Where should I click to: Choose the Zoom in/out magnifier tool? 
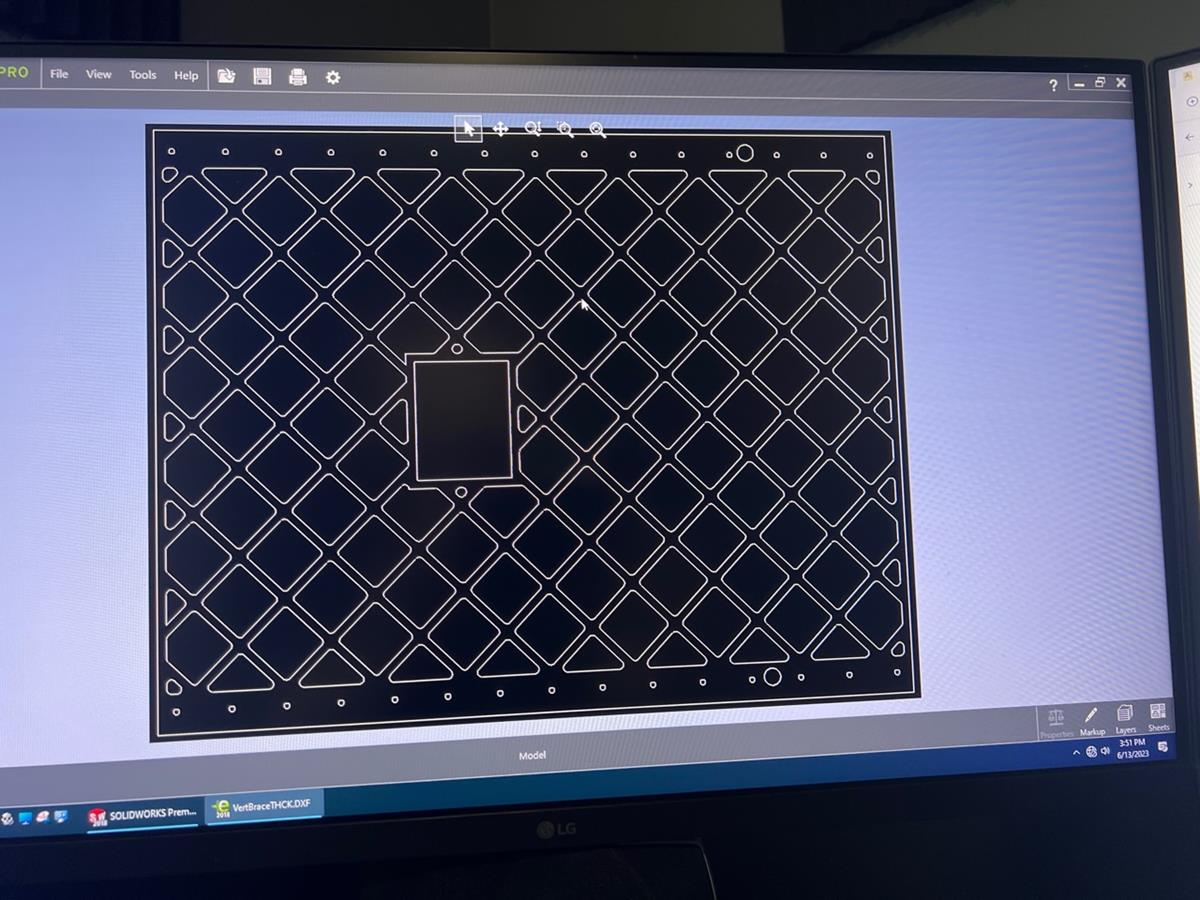coord(533,129)
